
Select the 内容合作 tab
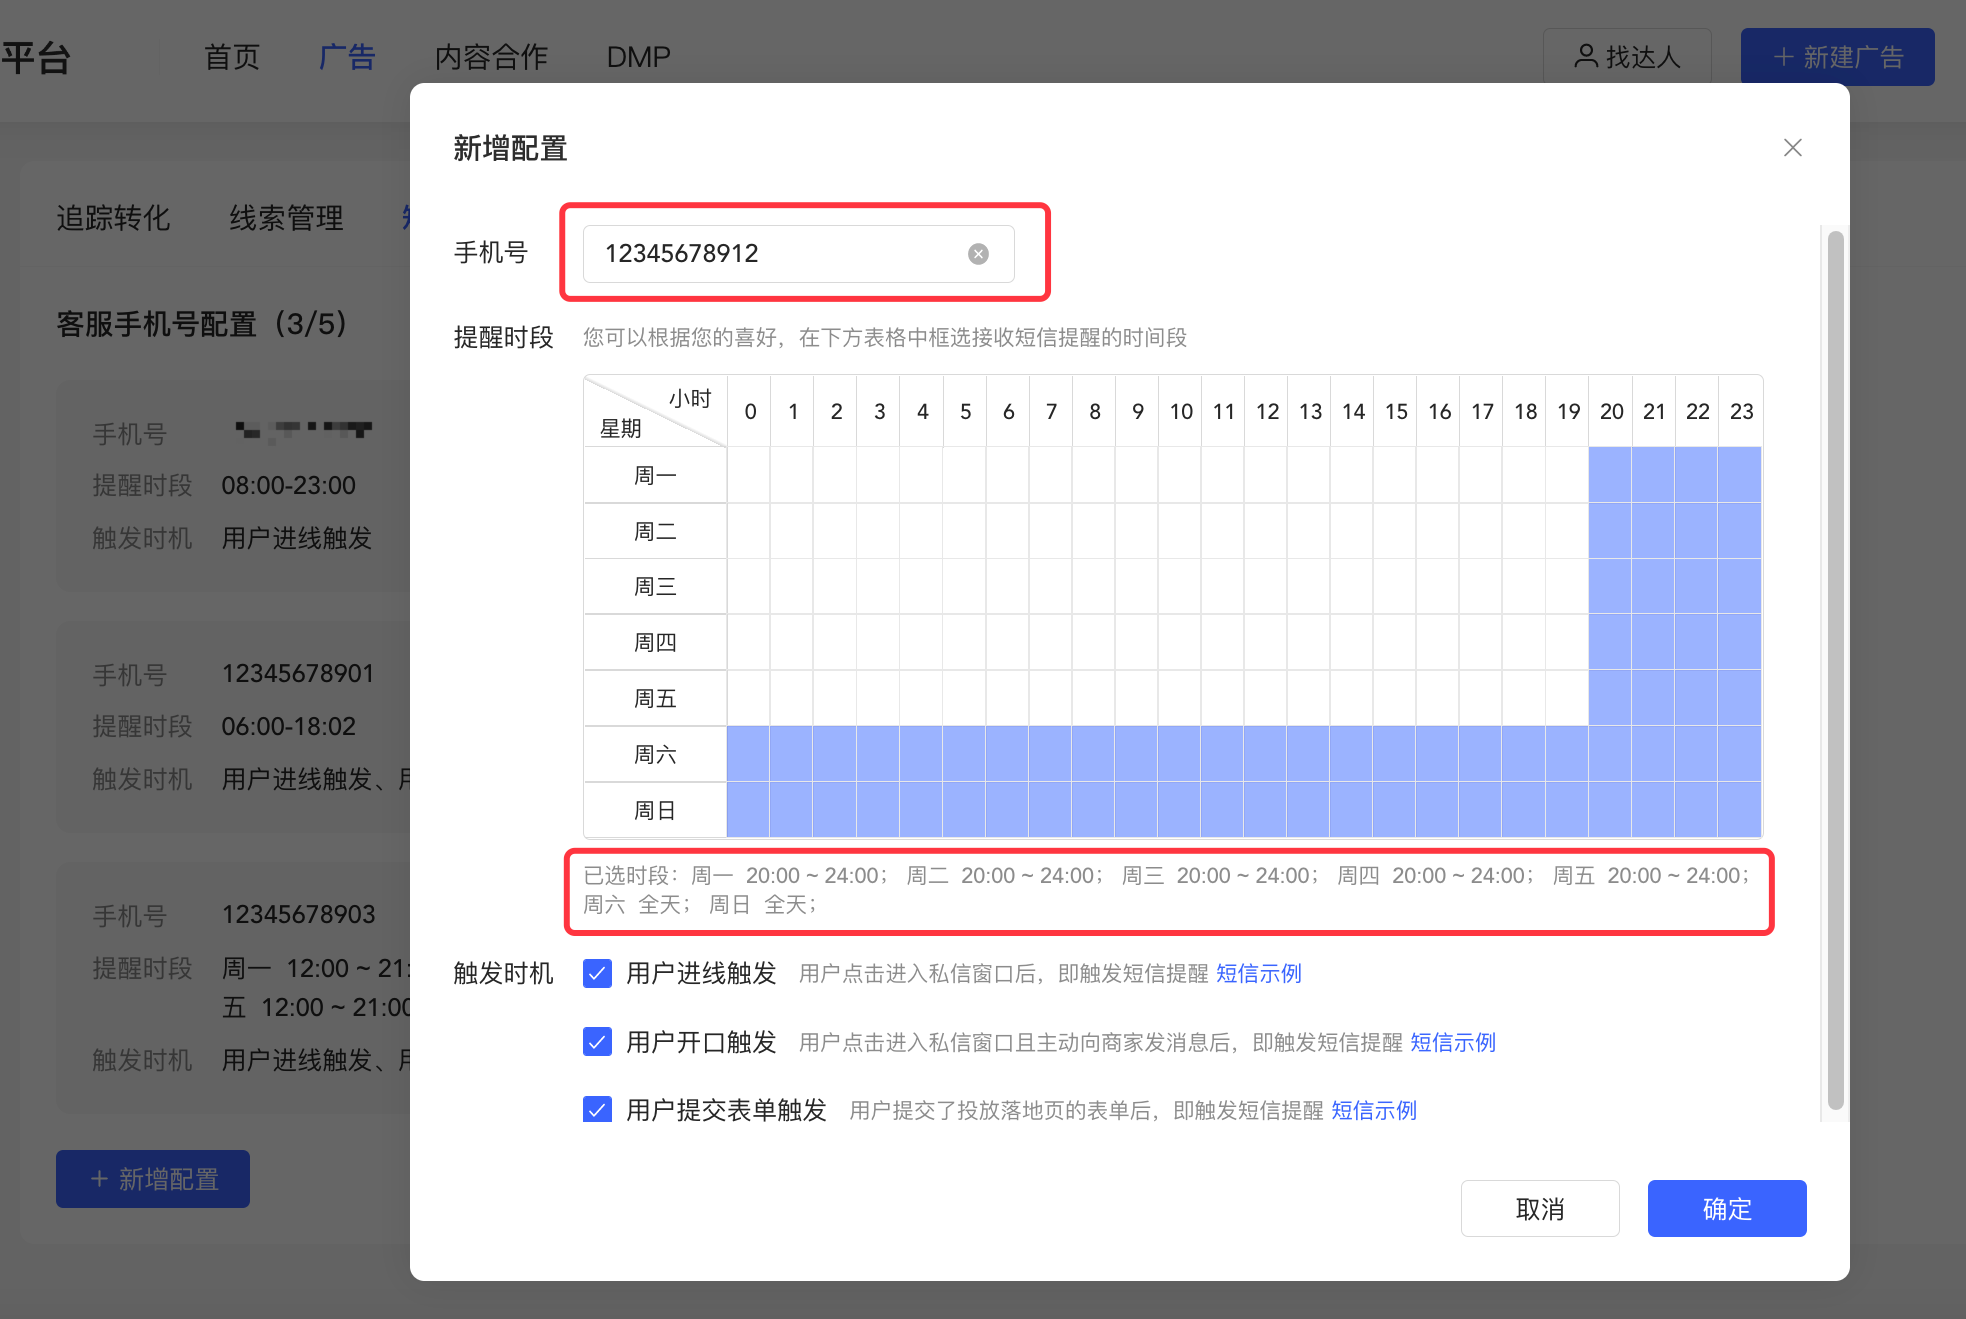(x=490, y=57)
